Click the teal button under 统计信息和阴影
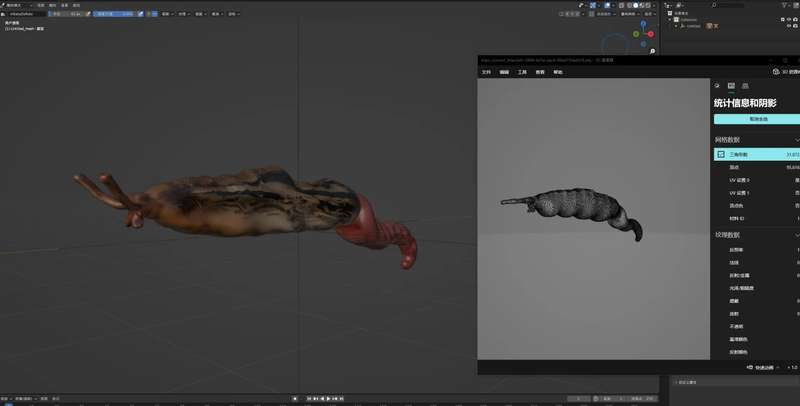Screen dimensions: 800x406 (x=756, y=119)
